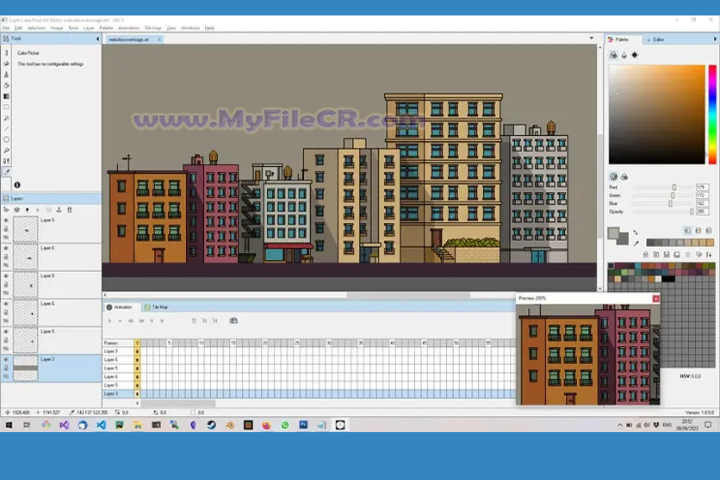Switch to the Editor tab
This screenshot has width=720, height=480.
click(x=655, y=40)
